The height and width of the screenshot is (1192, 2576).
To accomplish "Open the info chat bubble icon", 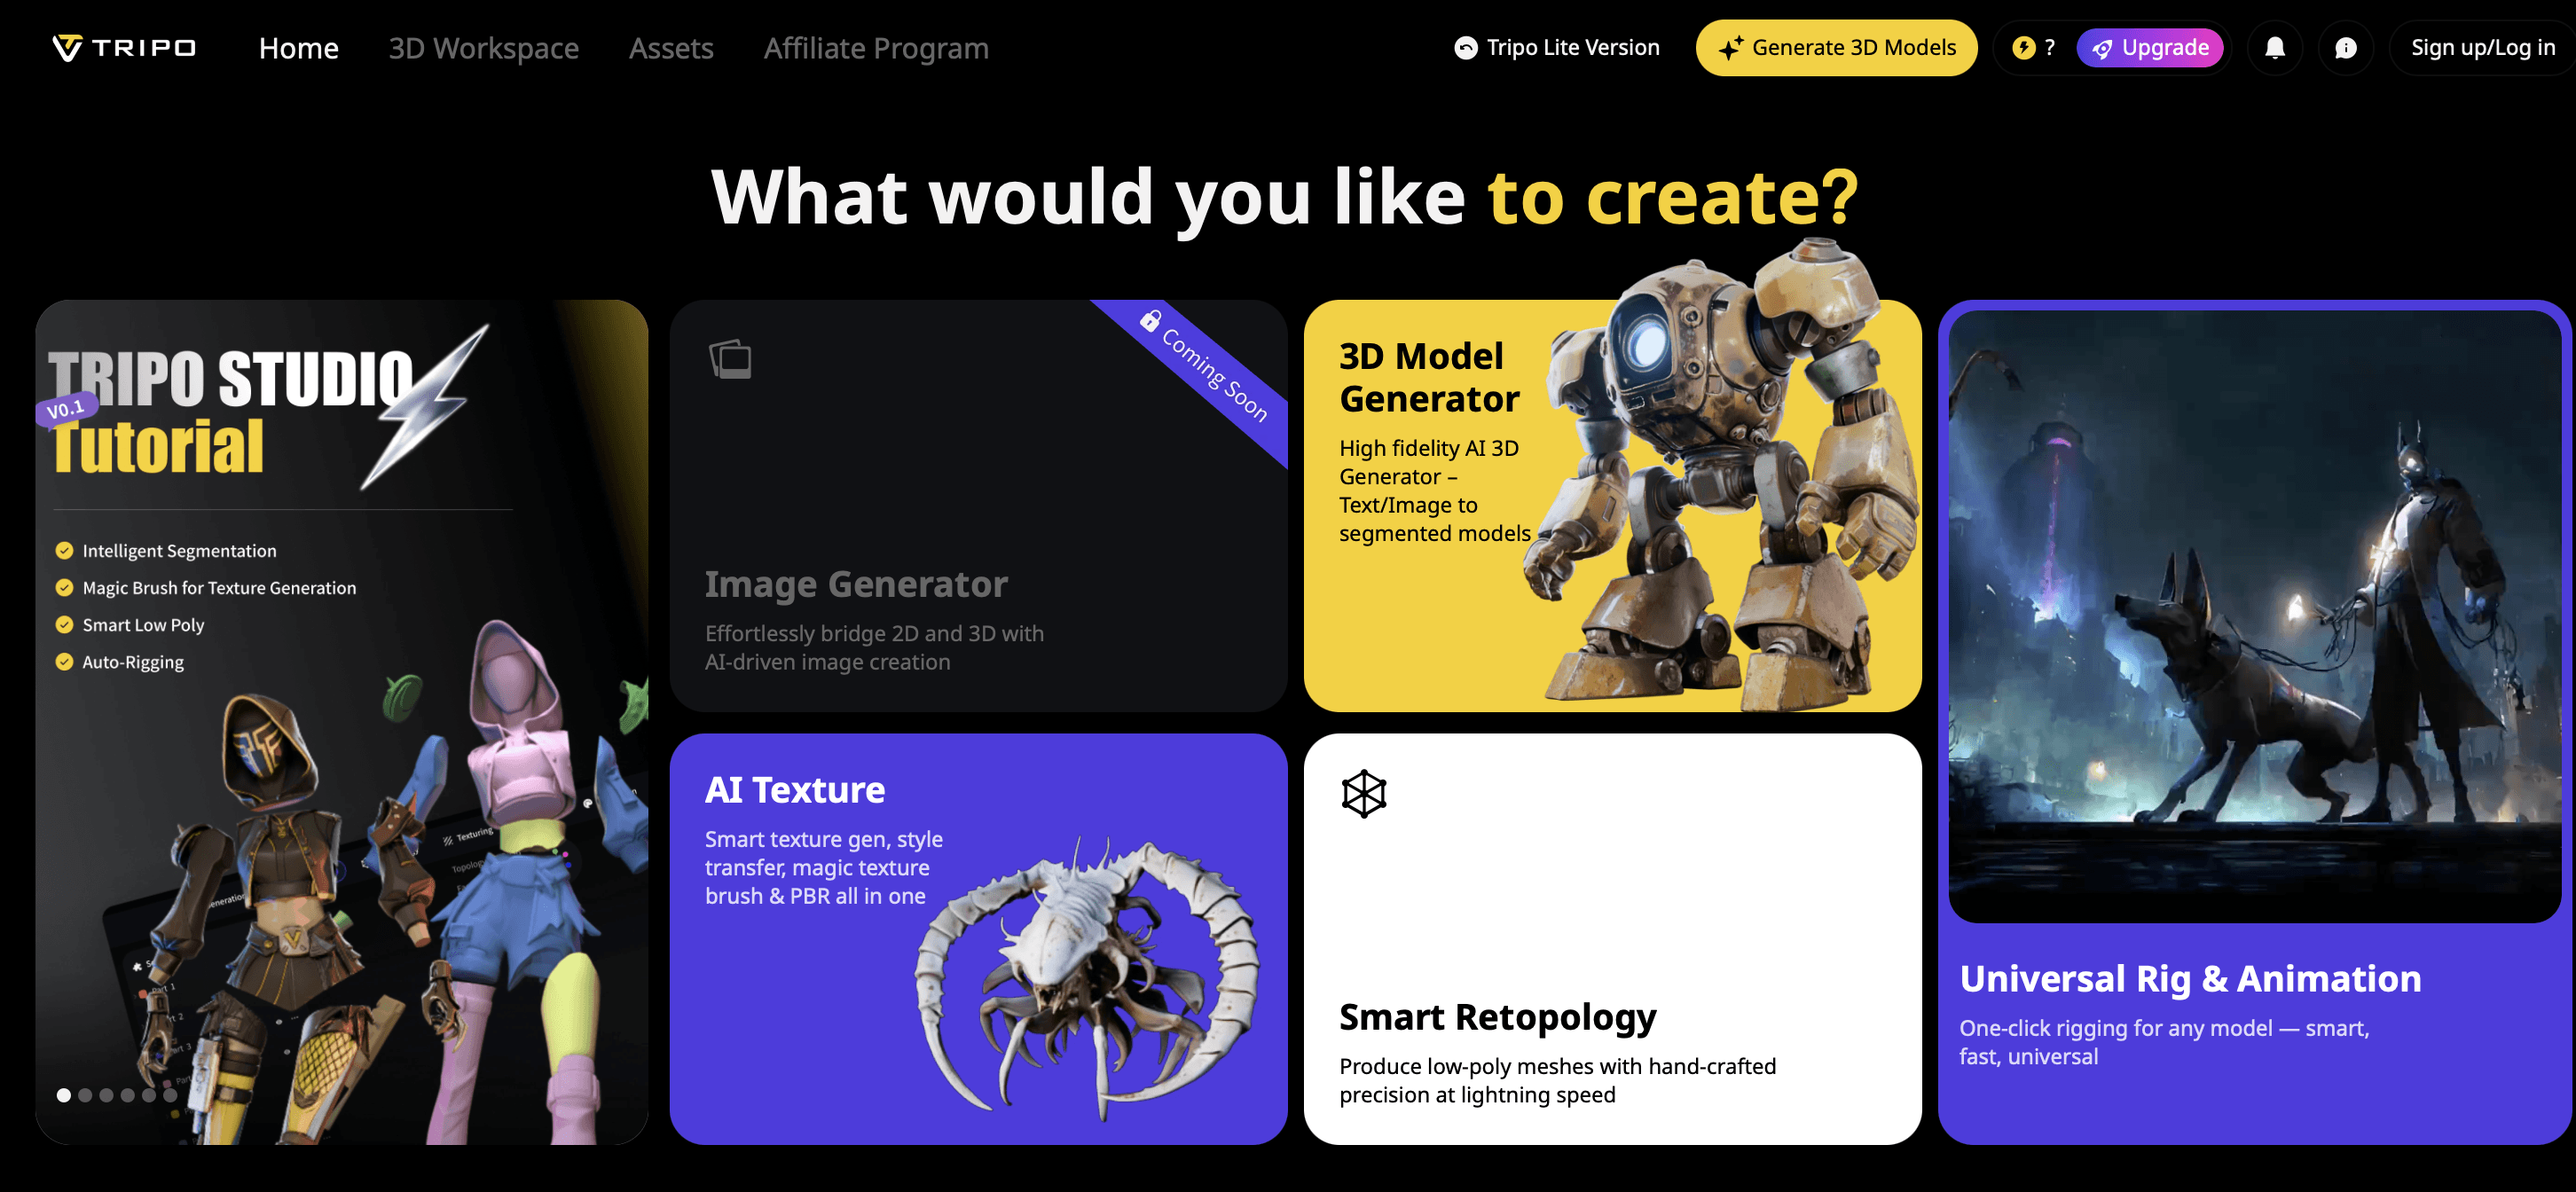I will coord(2345,48).
